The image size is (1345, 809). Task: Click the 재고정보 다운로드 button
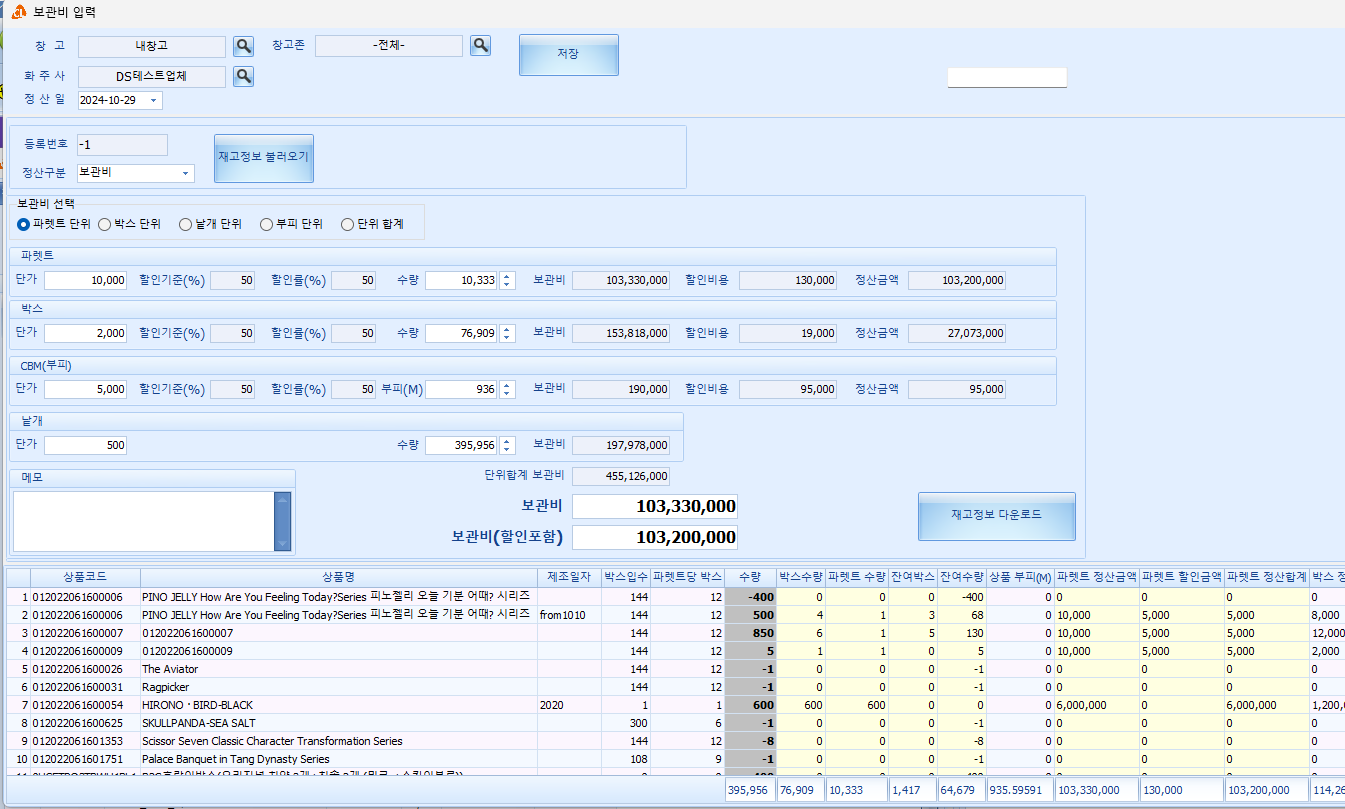point(996,515)
